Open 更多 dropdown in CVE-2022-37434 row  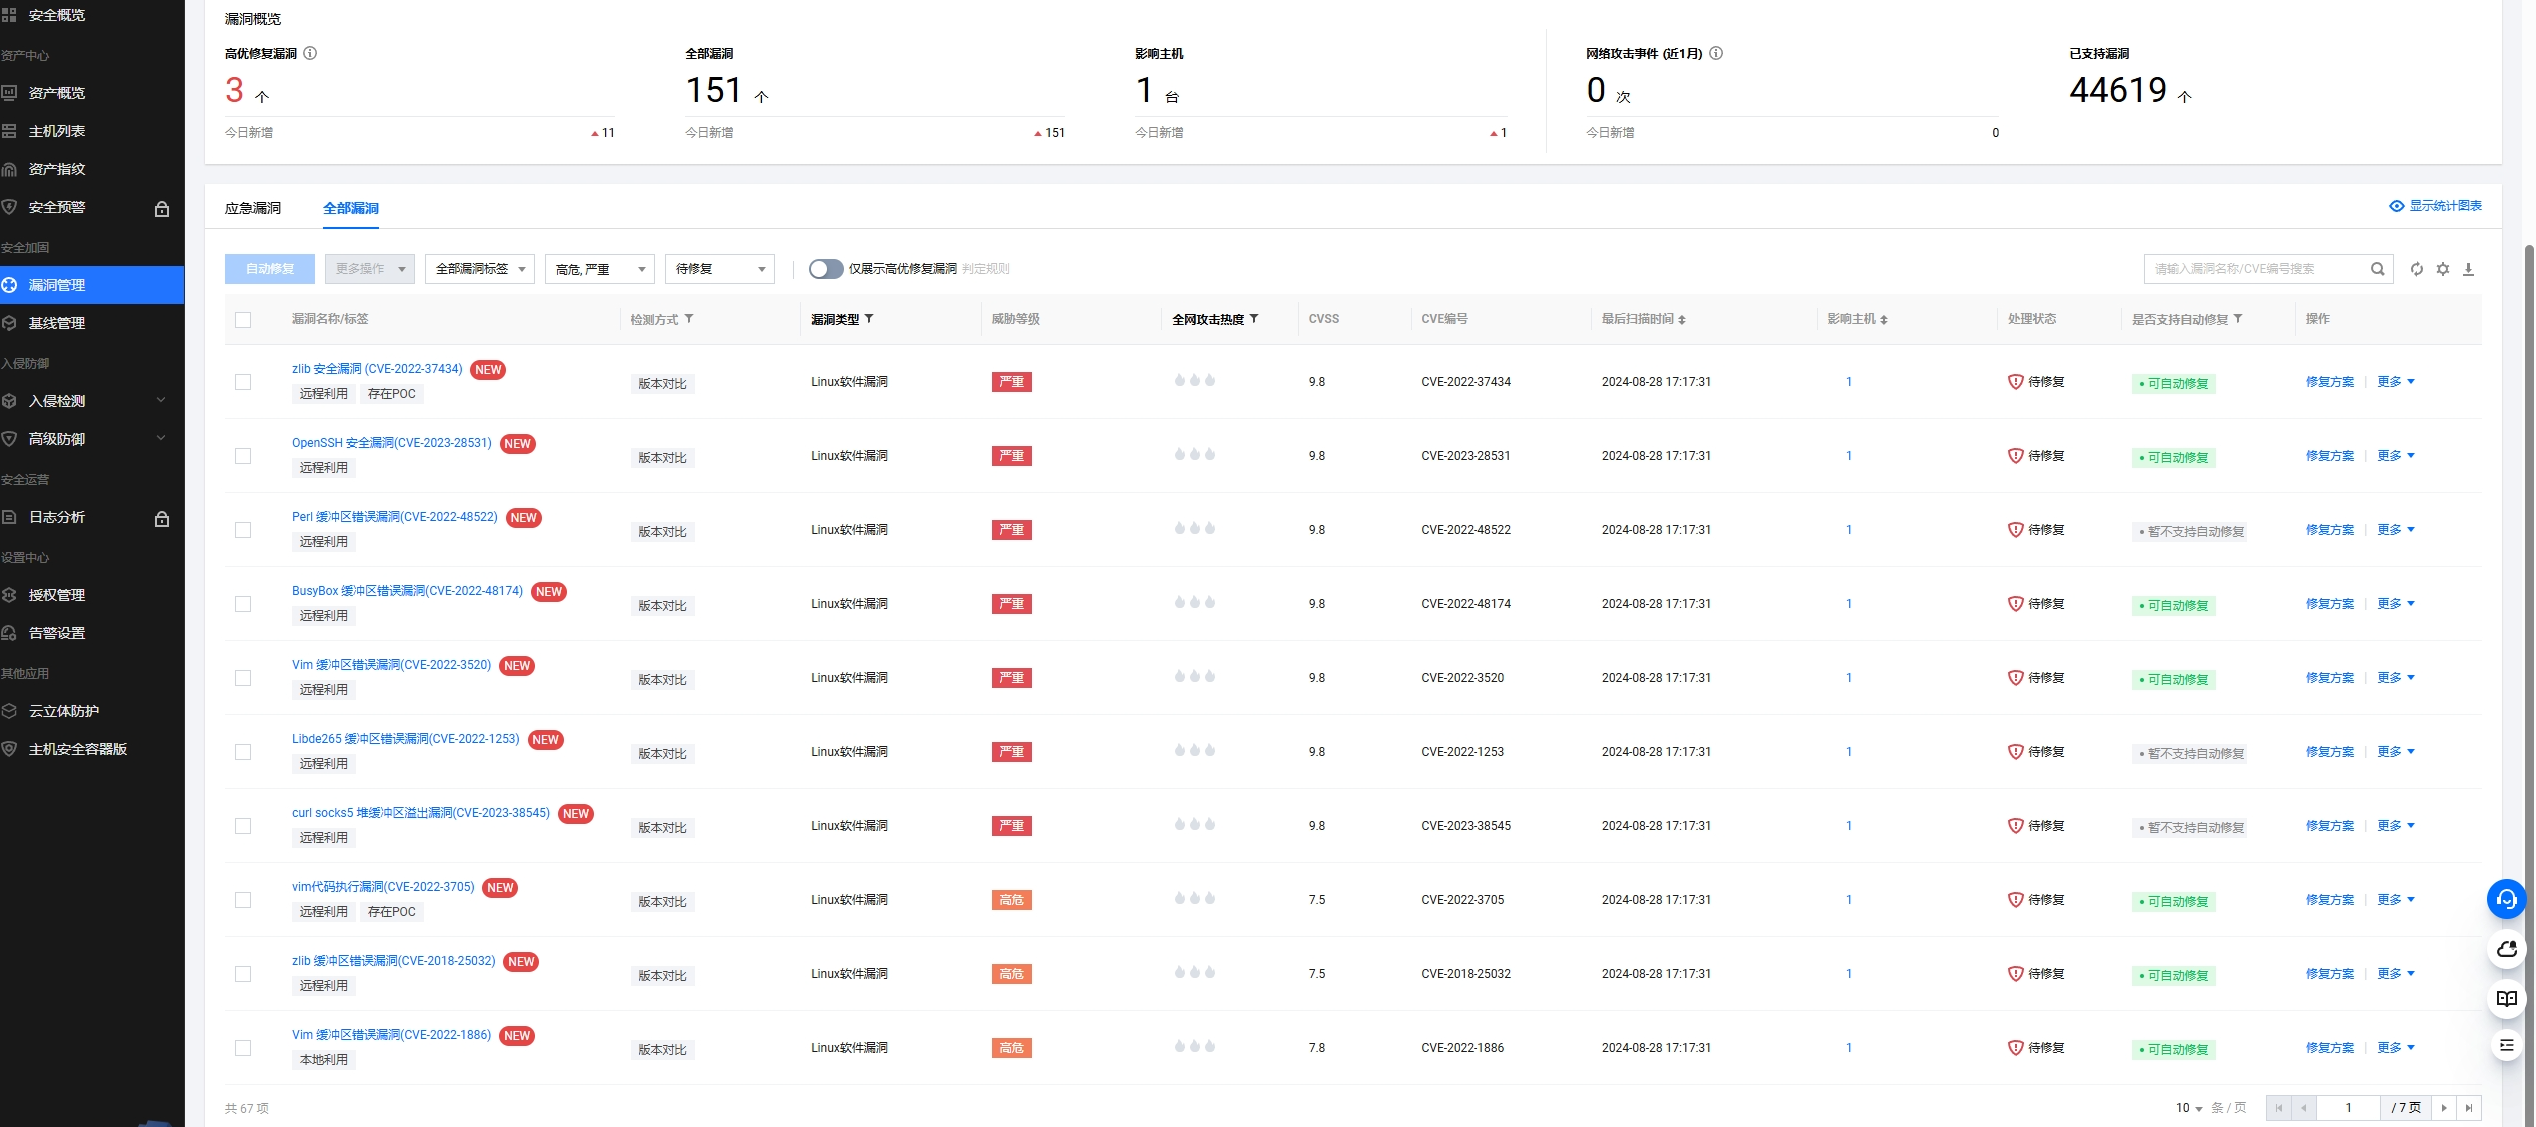[x=2396, y=382]
